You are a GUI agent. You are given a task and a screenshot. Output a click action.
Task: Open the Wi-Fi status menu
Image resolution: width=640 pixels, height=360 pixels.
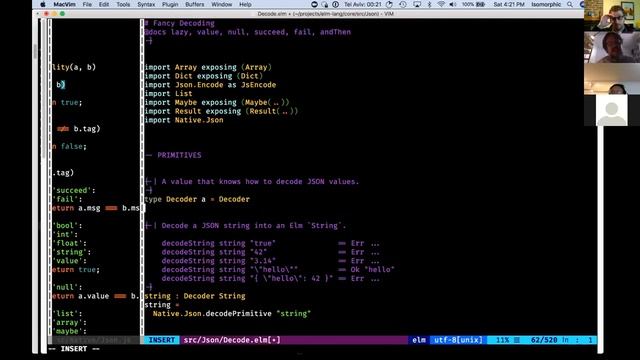coord(441,4)
